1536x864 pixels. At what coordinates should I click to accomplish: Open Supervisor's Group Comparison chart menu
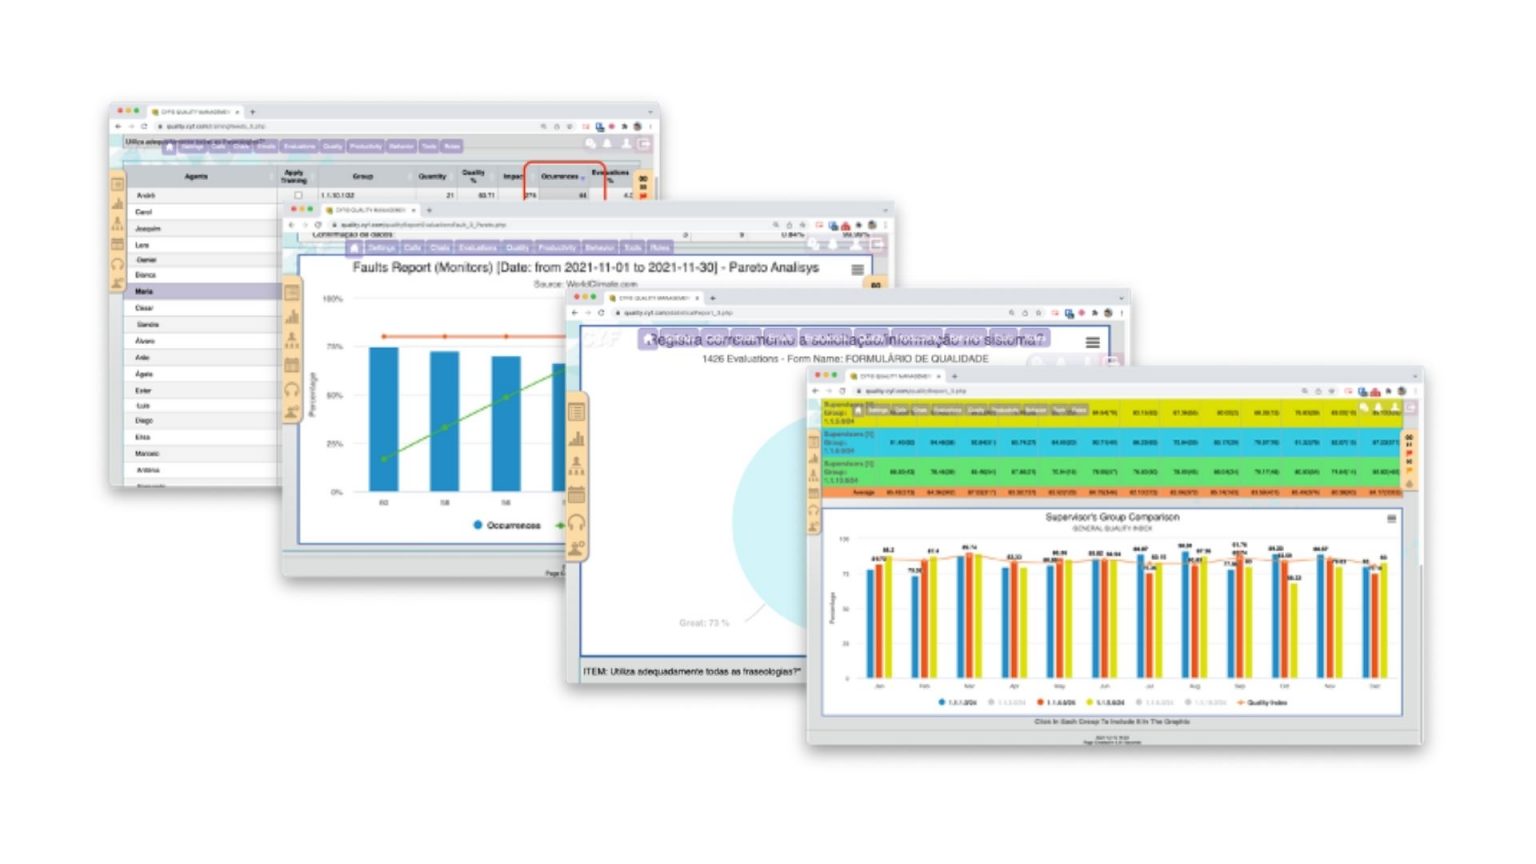[1391, 519]
